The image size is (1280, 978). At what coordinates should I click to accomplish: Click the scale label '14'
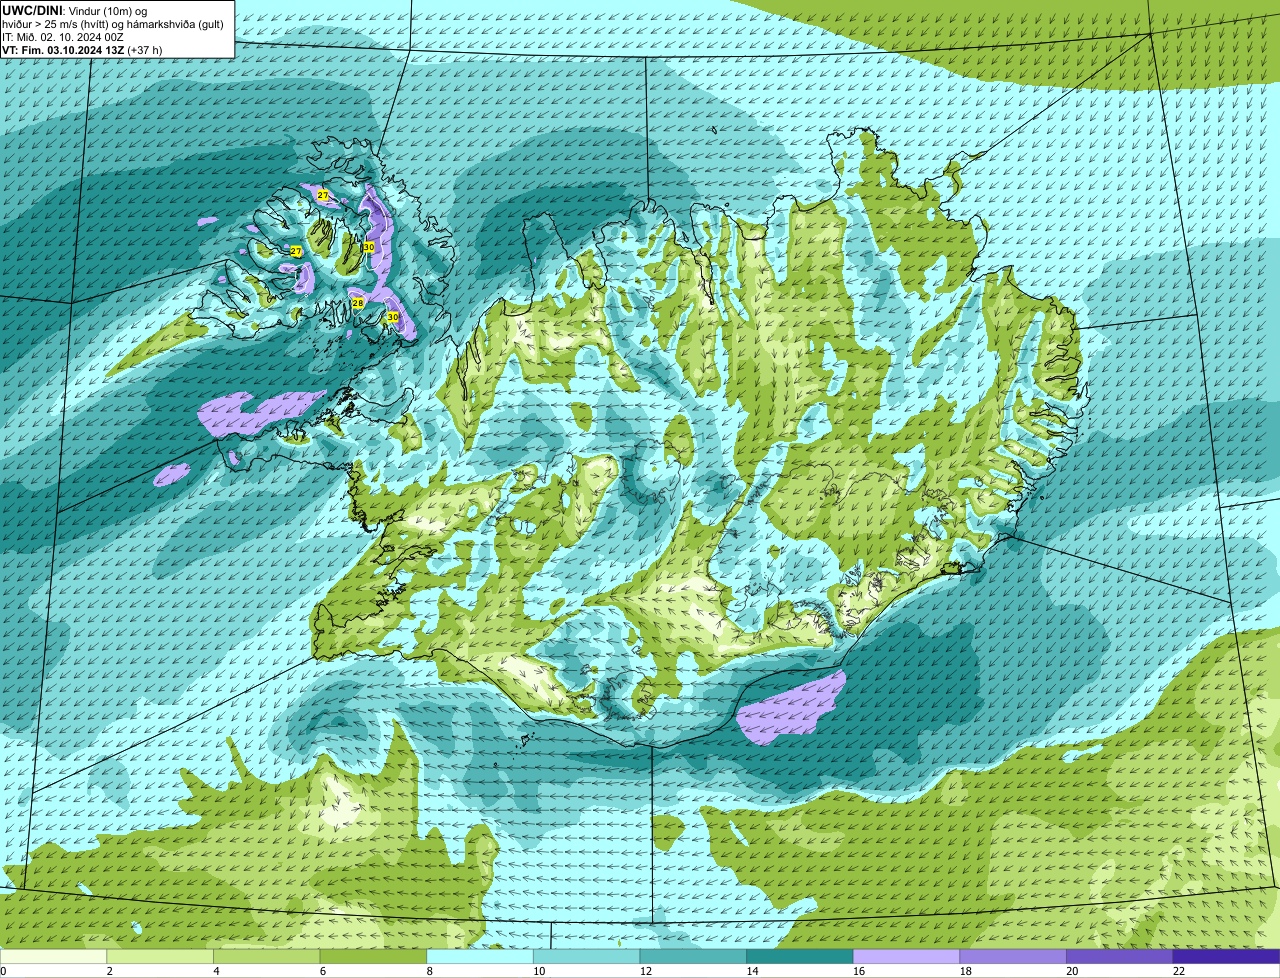pyautogui.click(x=752, y=971)
